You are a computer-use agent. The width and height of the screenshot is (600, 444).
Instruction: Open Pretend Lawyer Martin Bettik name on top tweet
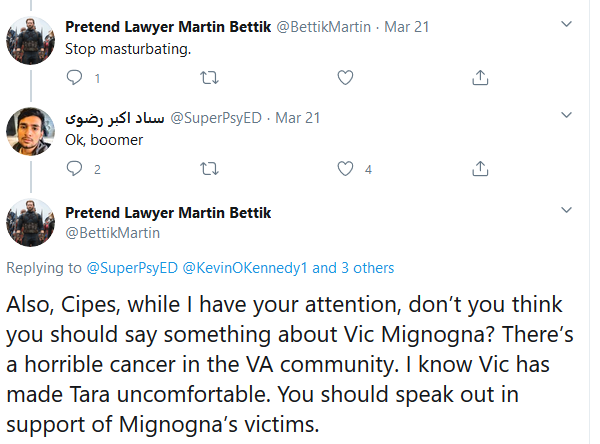168,27
